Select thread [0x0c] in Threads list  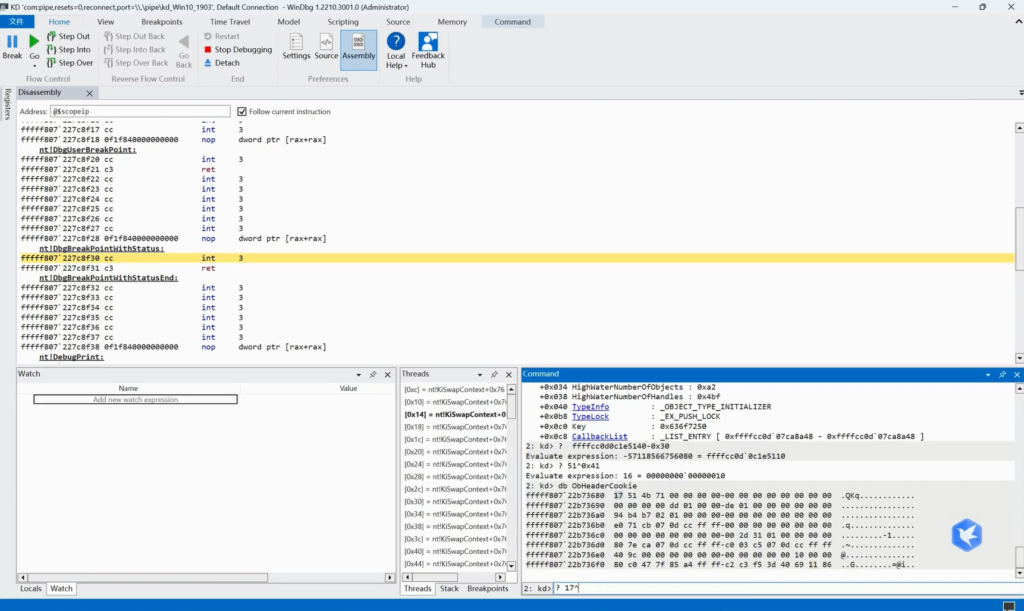pyautogui.click(x=455, y=390)
